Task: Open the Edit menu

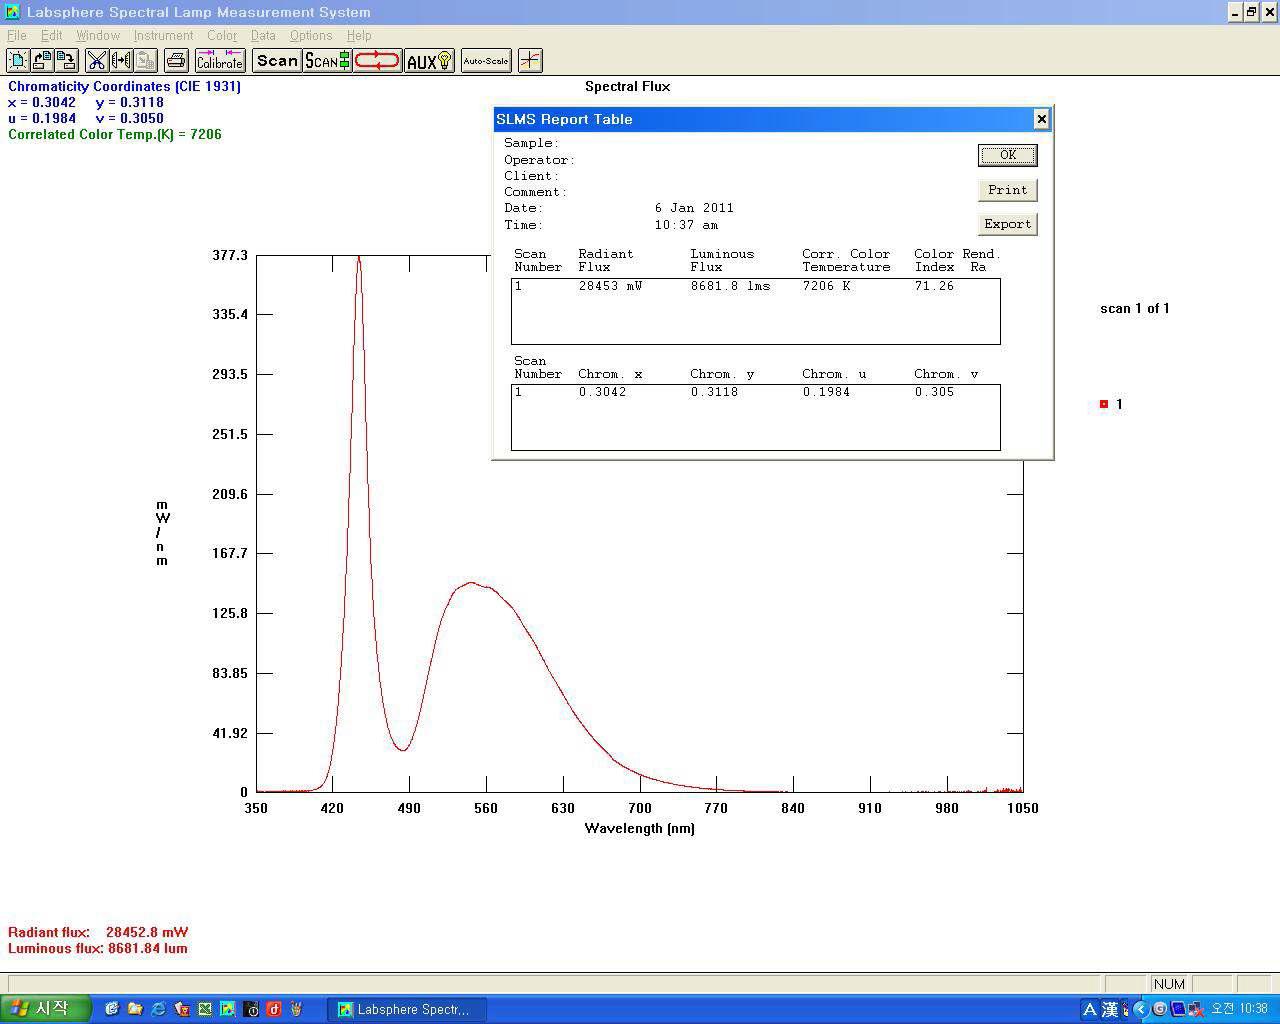Action: coord(51,35)
